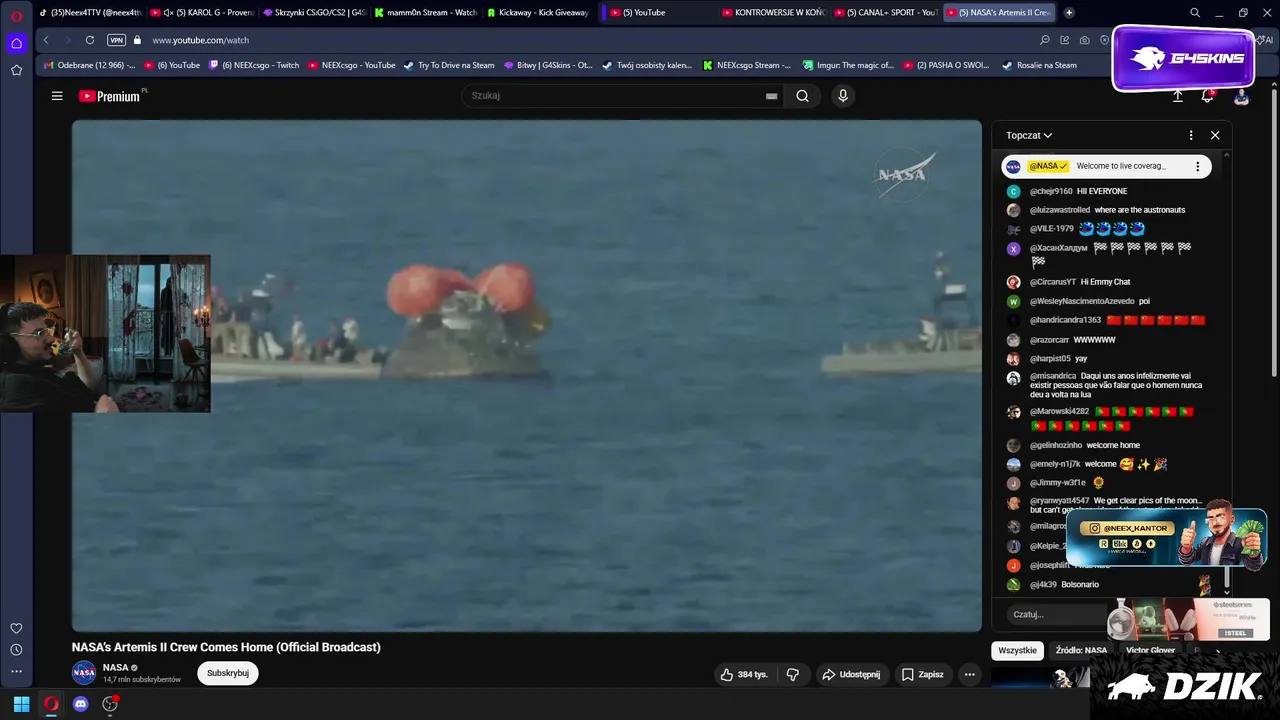Open the Windows Start button
Image resolution: width=1280 pixels, height=720 pixels.
[x=21, y=704]
